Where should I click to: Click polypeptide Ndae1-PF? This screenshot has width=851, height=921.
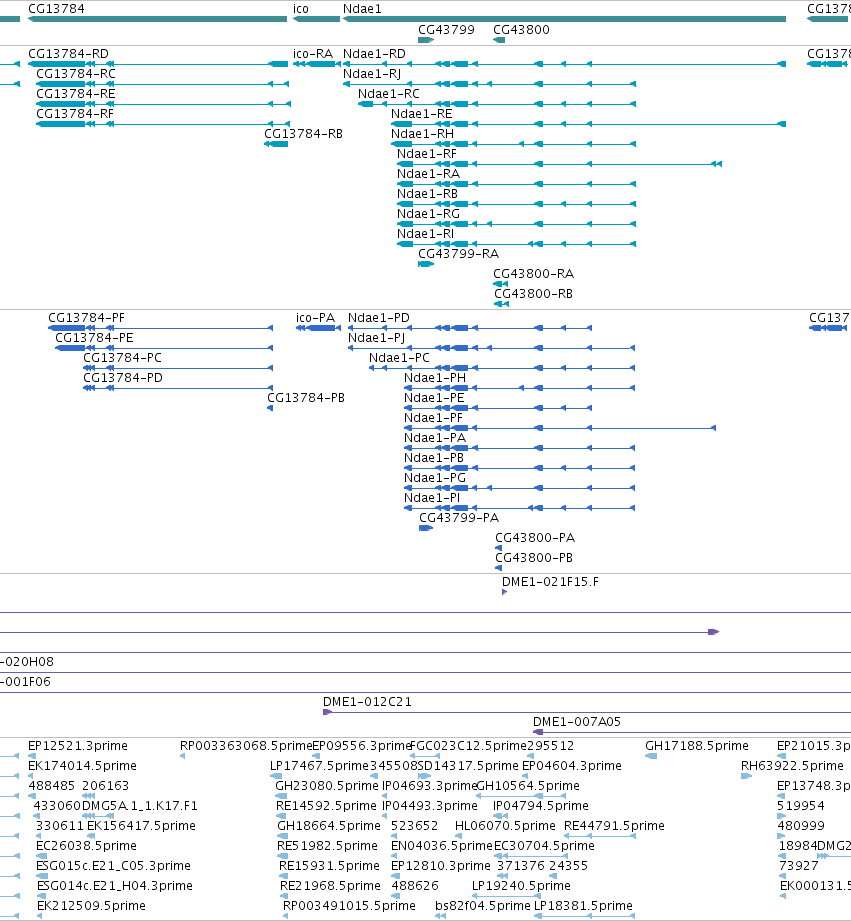click(433, 418)
